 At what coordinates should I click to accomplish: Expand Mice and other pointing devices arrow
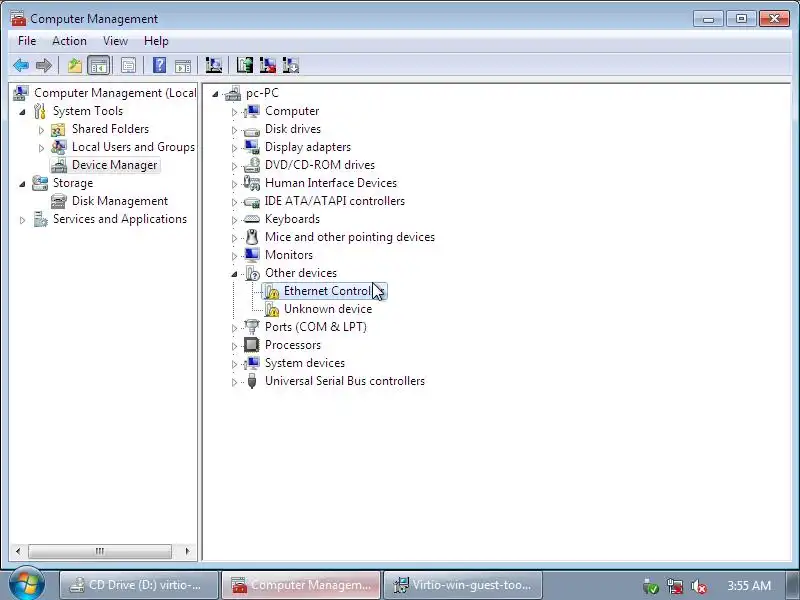click(234, 238)
